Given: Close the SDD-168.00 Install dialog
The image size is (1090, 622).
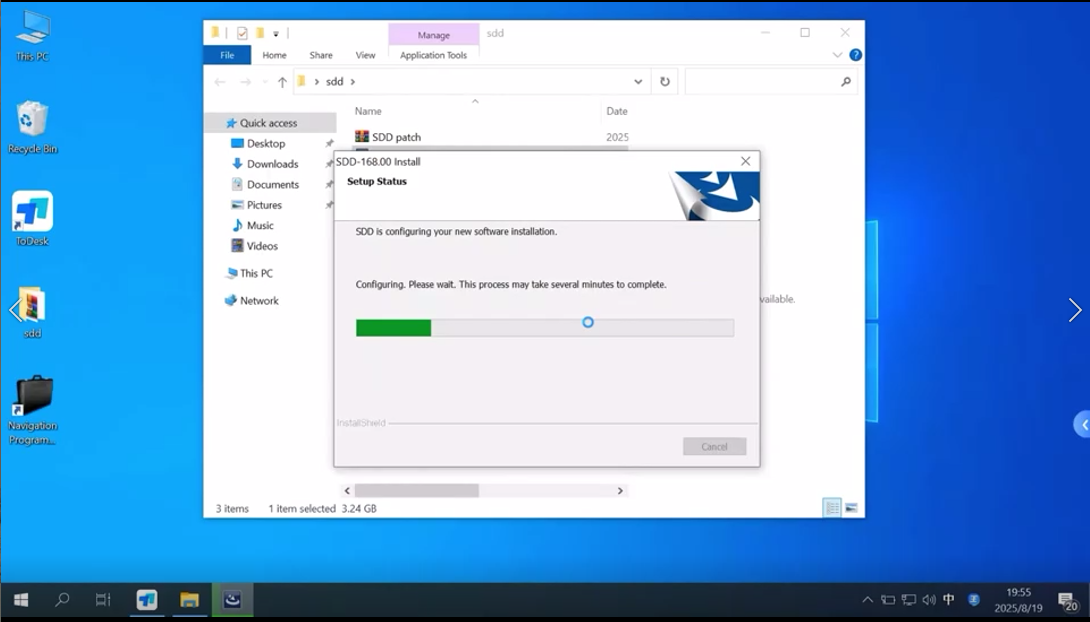Looking at the screenshot, I should [x=745, y=161].
